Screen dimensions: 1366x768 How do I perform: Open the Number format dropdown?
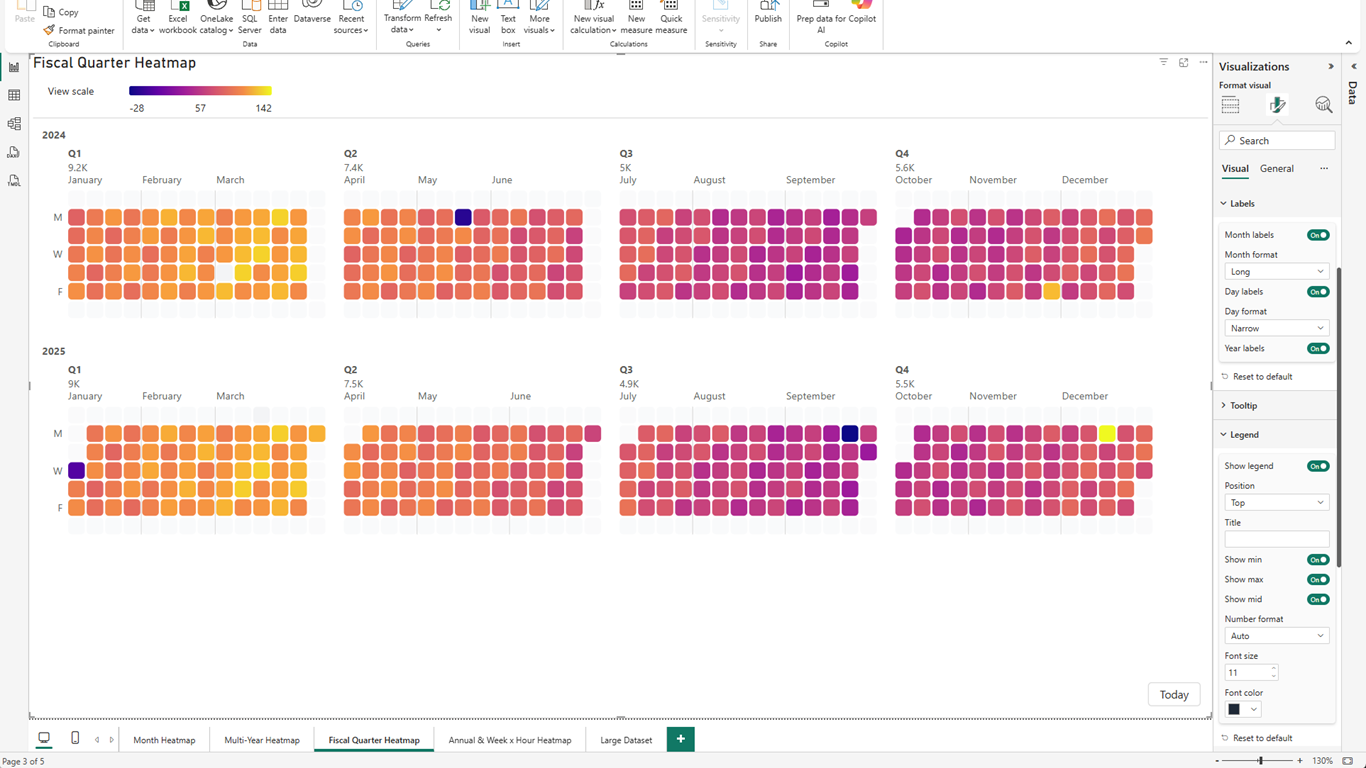click(1277, 635)
